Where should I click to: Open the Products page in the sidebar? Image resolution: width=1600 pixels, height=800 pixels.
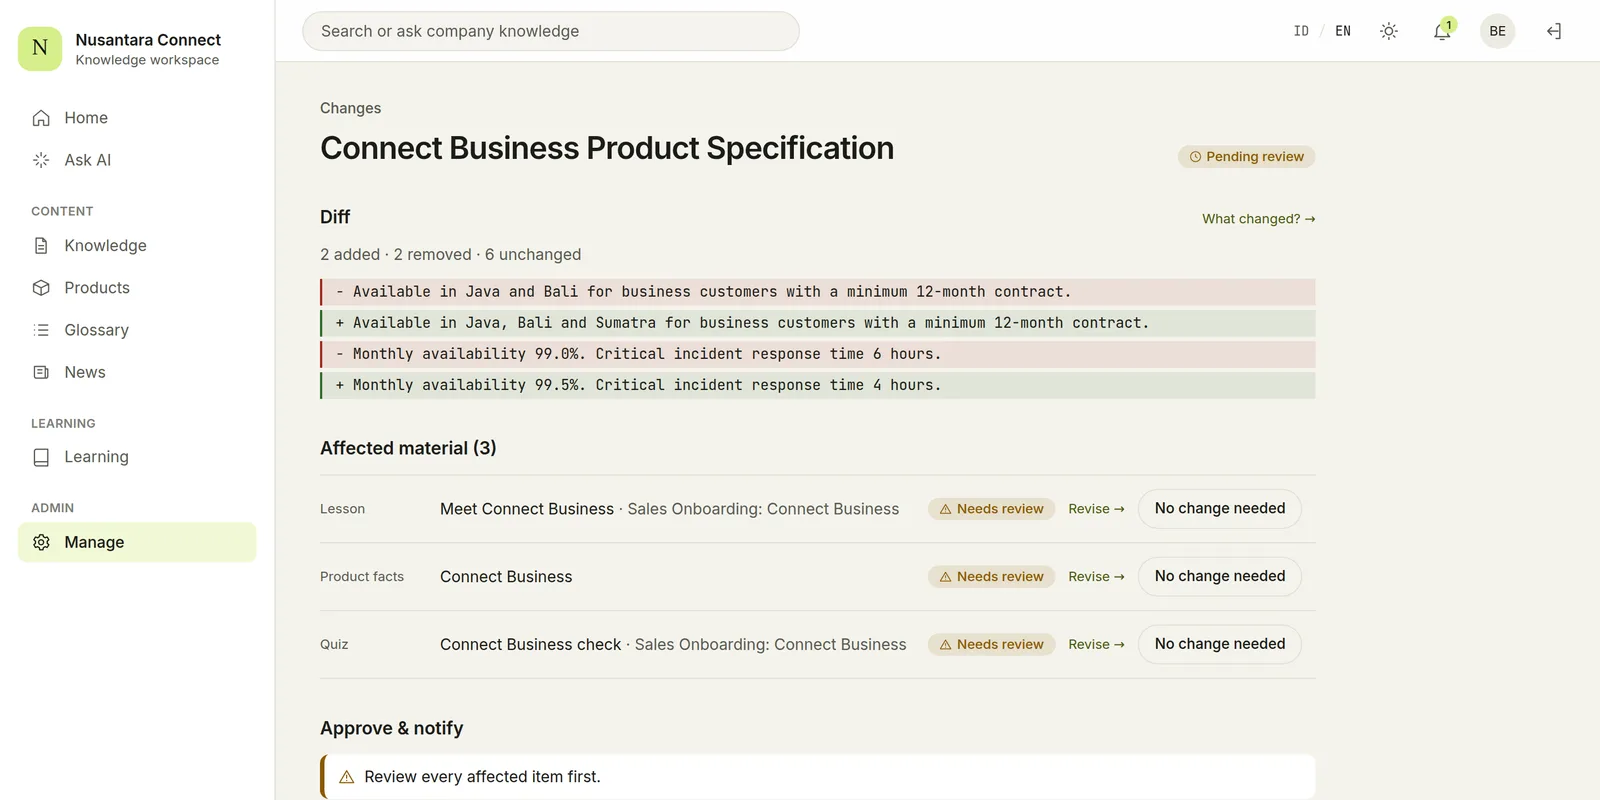137,288
